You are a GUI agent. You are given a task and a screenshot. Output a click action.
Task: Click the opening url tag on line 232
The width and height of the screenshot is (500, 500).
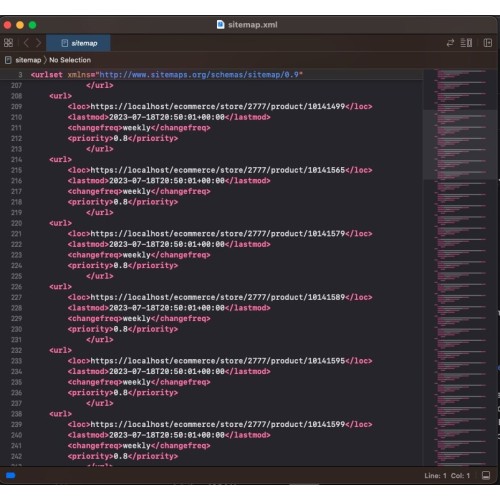click(x=60, y=350)
